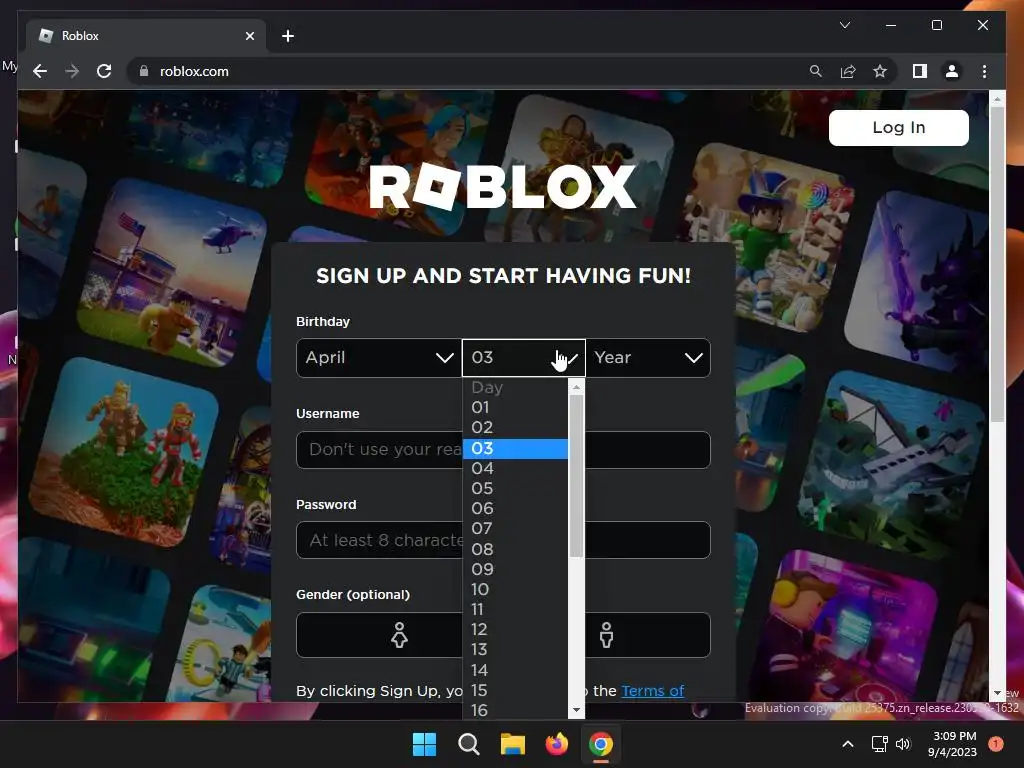1024x768 pixels.
Task: Bookmark this tab with the star icon
Action: 880,71
